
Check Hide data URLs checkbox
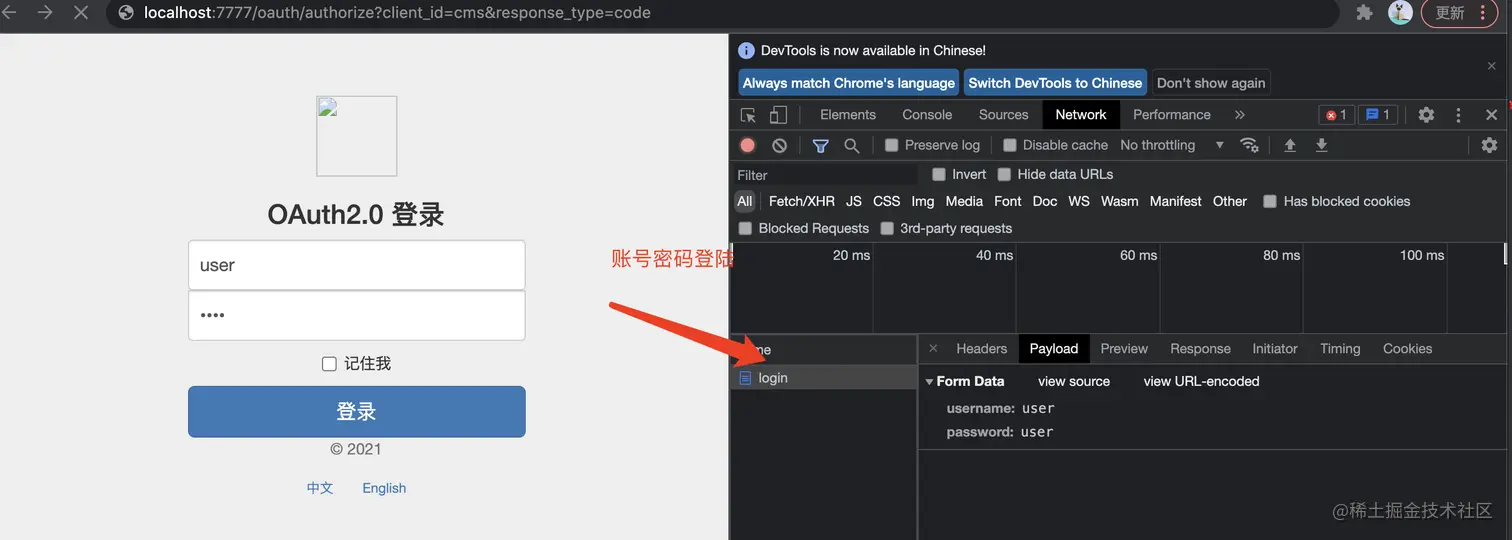coord(1004,174)
